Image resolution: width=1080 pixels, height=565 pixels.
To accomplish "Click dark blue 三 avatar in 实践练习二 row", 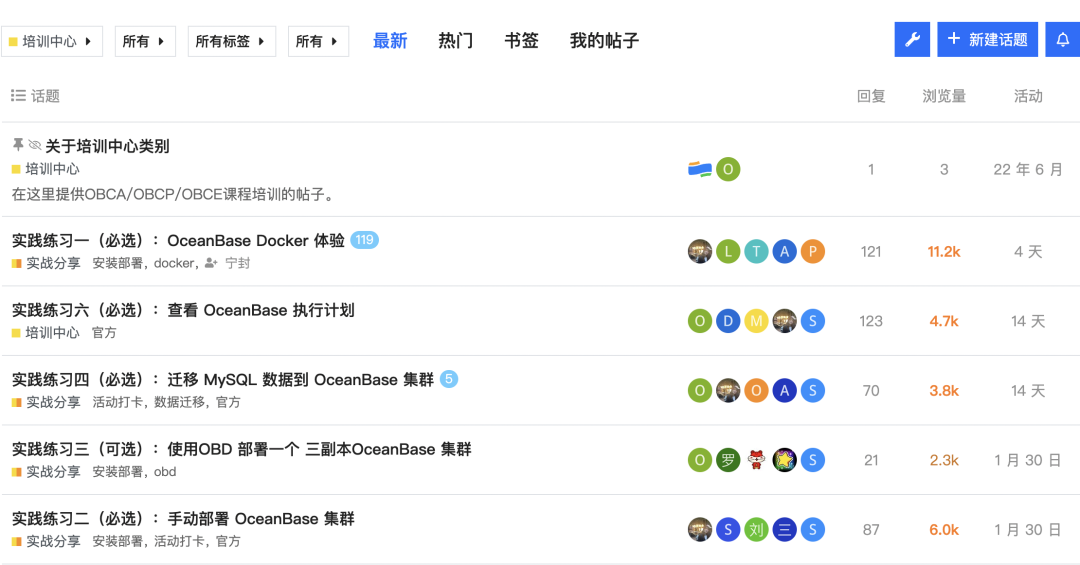I will 785,530.
